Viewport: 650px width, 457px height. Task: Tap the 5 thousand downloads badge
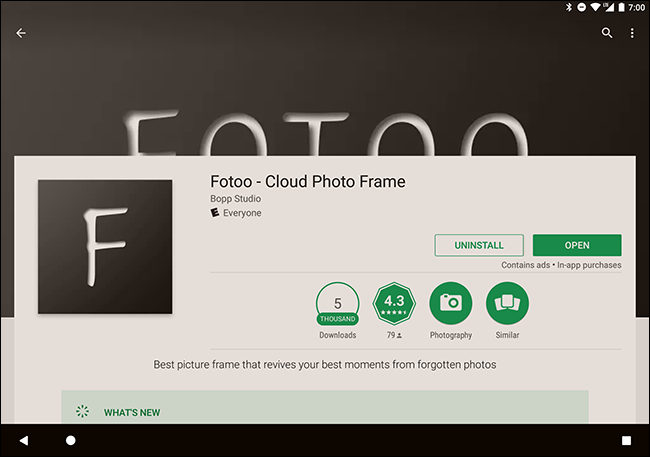337,304
